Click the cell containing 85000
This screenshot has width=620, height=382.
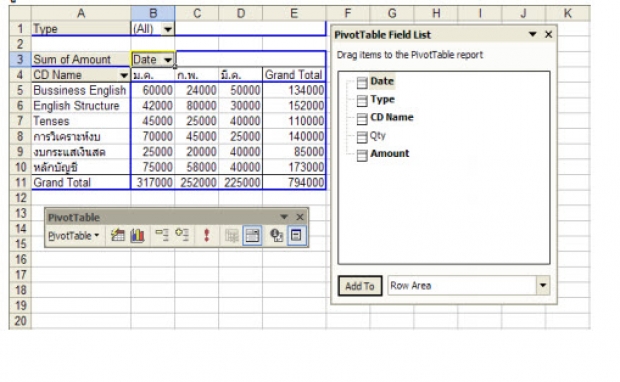coord(294,152)
